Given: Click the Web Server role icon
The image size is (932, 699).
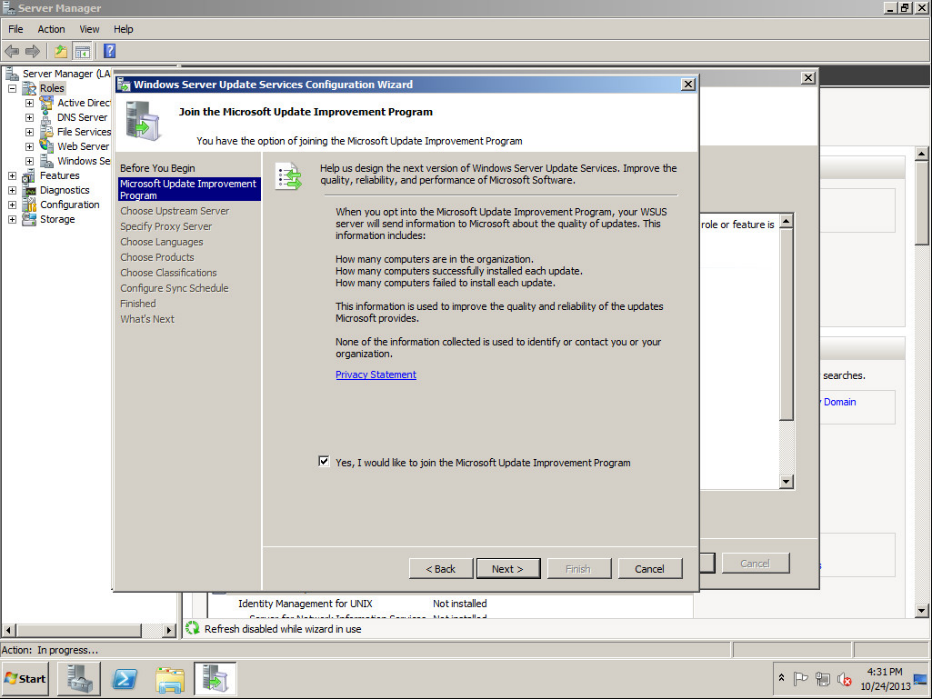Looking at the screenshot, I should point(46,146).
